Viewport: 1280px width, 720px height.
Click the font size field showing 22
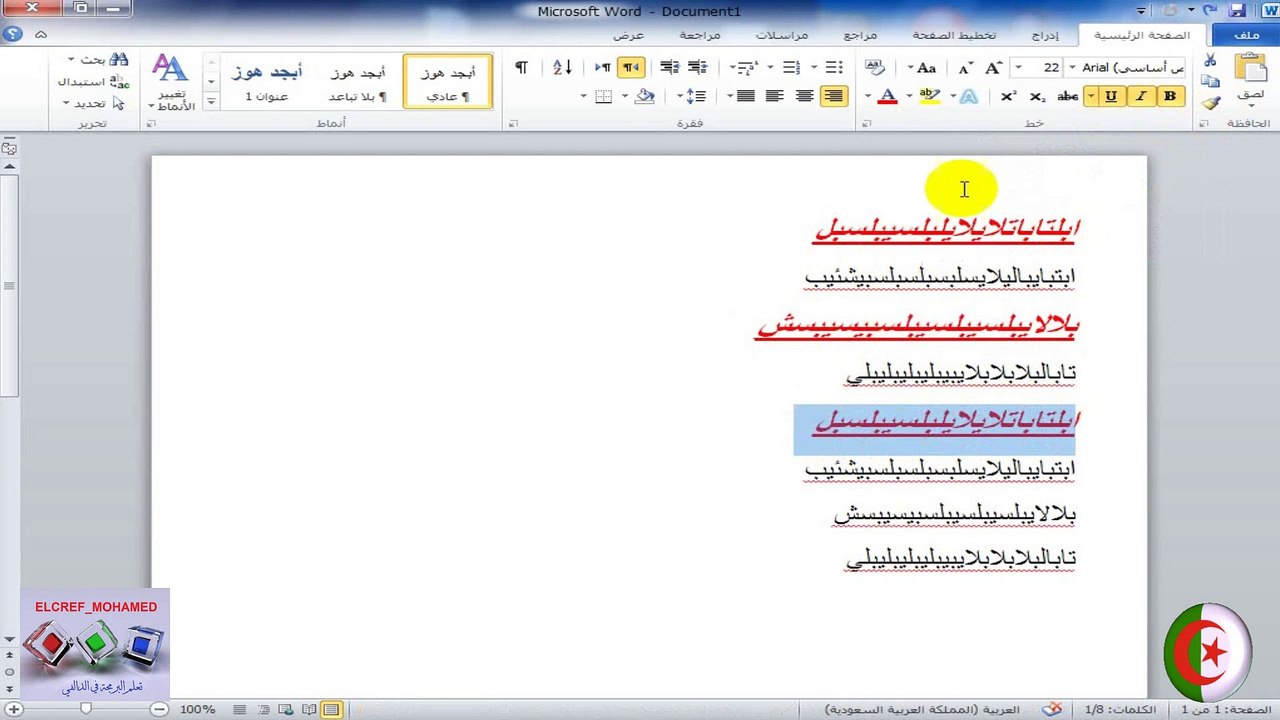coord(1045,67)
